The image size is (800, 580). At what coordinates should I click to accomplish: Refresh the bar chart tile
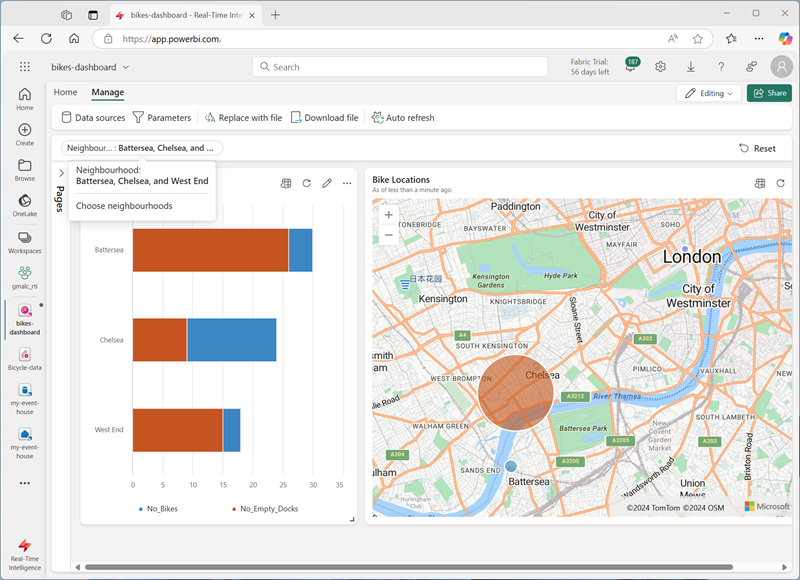coord(307,183)
